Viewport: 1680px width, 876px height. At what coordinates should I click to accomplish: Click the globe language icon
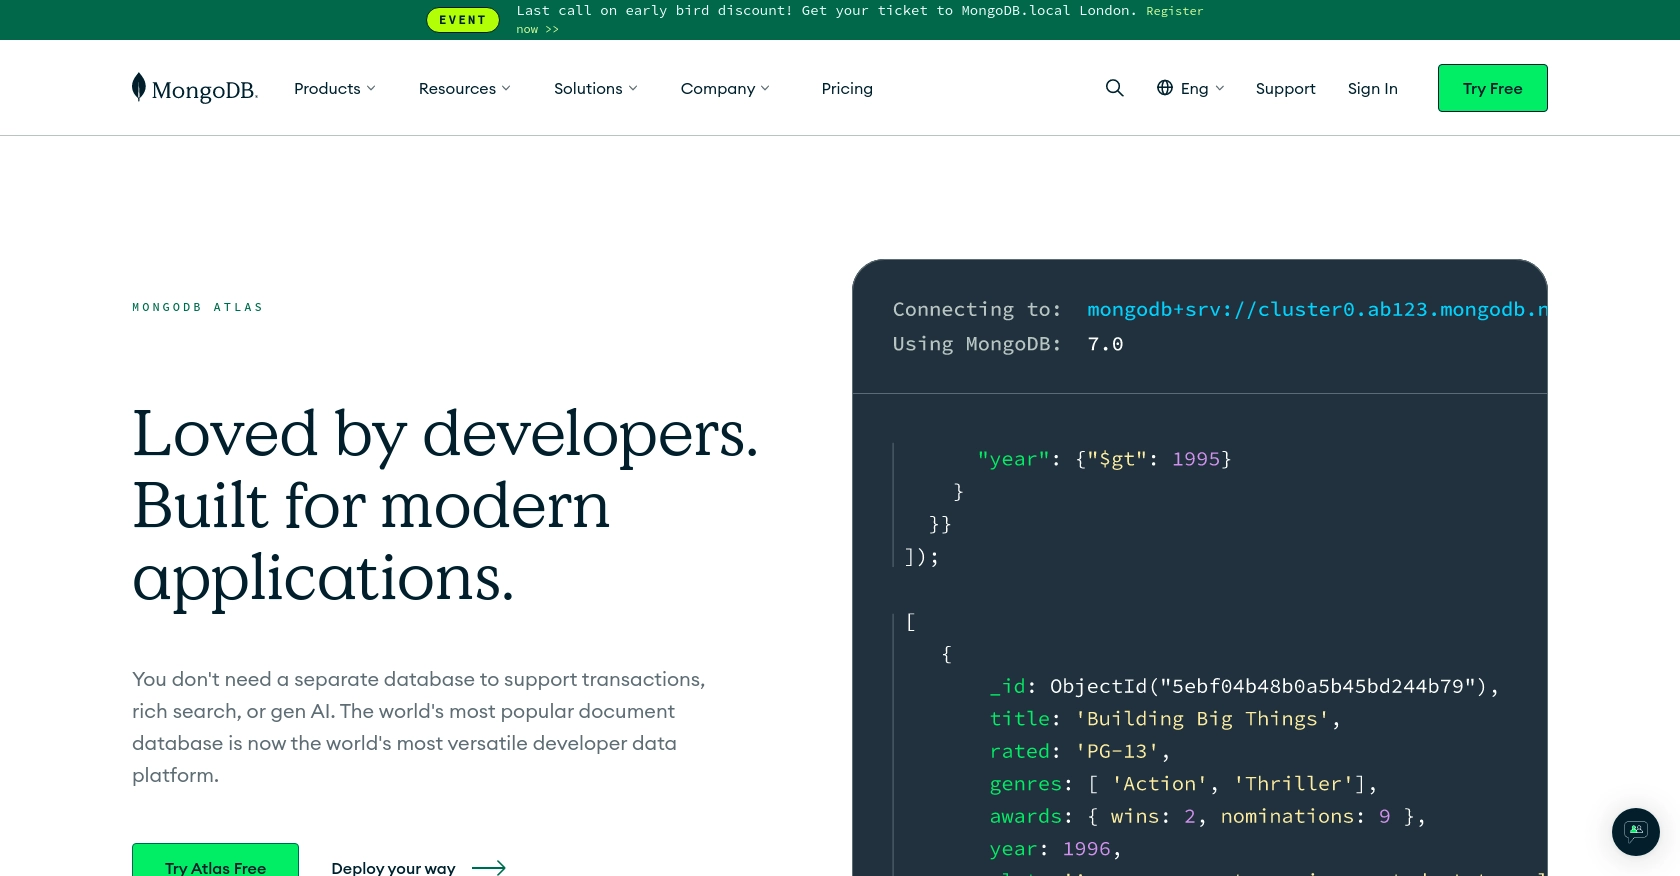(x=1165, y=88)
